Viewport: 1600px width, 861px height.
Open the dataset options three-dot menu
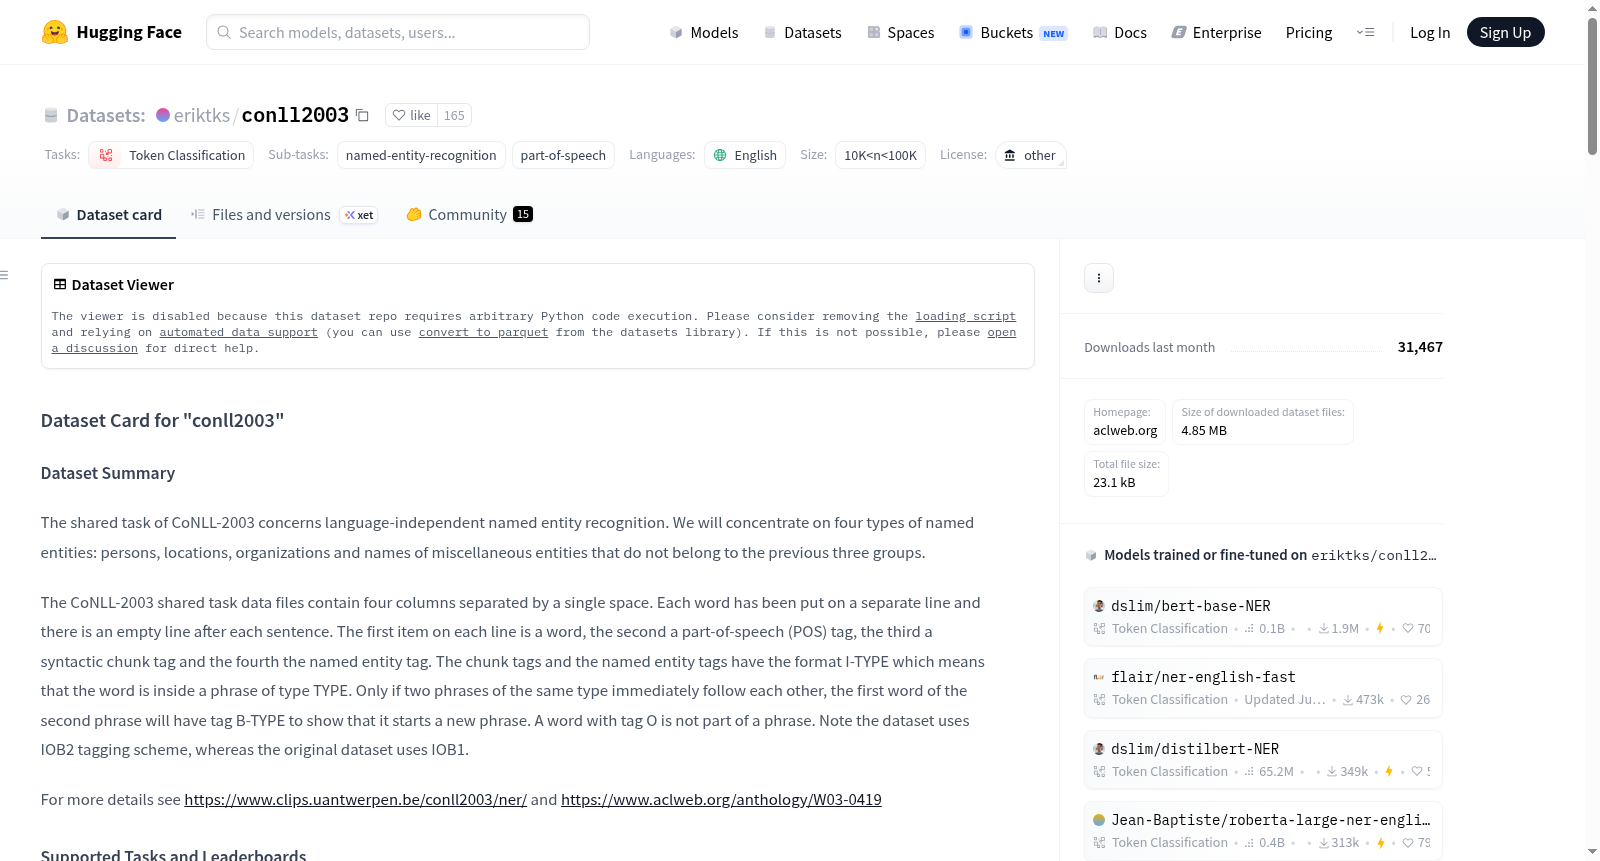click(x=1099, y=278)
